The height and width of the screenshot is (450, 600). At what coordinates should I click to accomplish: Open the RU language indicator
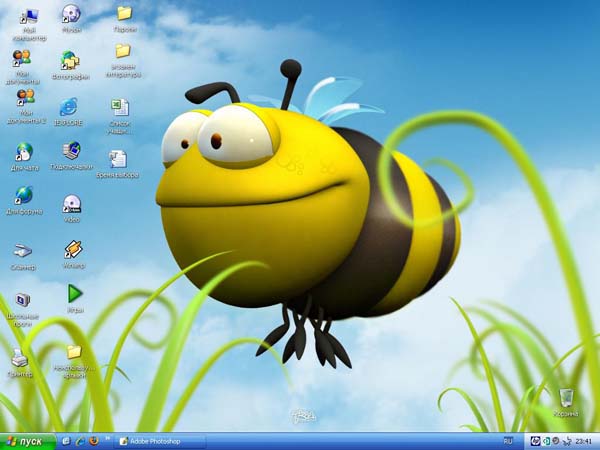507,441
